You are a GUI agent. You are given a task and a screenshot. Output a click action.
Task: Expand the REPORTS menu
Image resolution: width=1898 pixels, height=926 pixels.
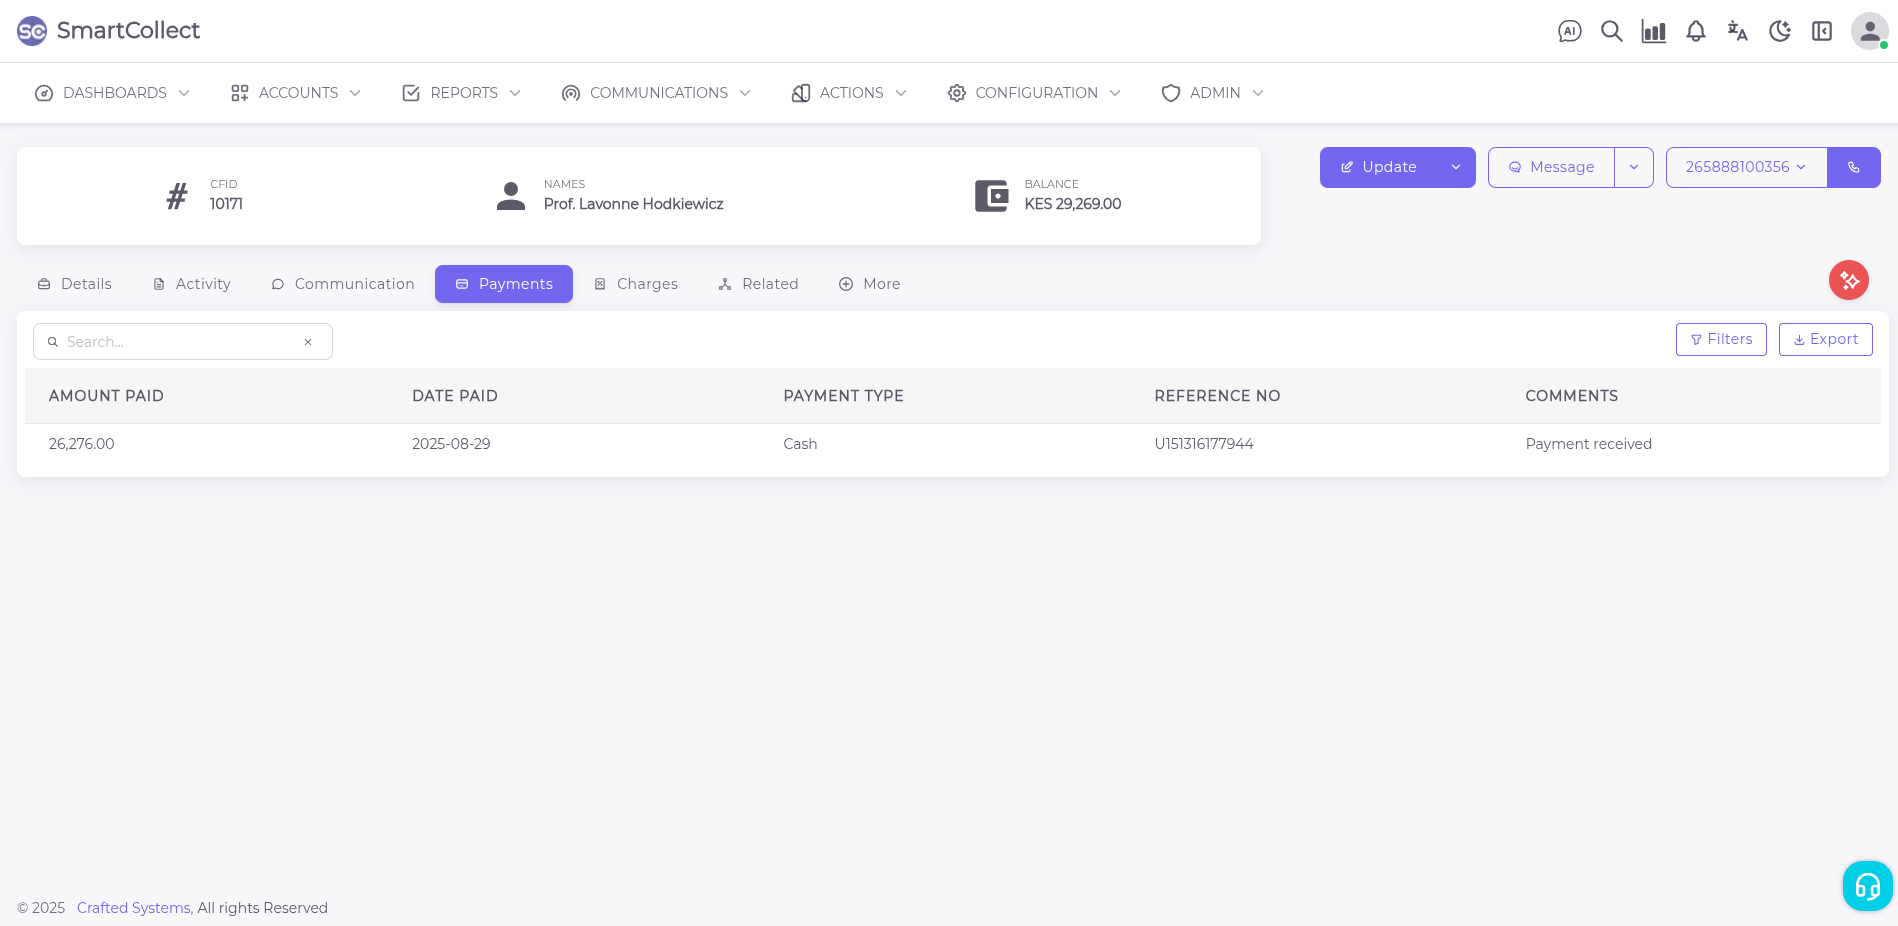pyautogui.click(x=462, y=93)
